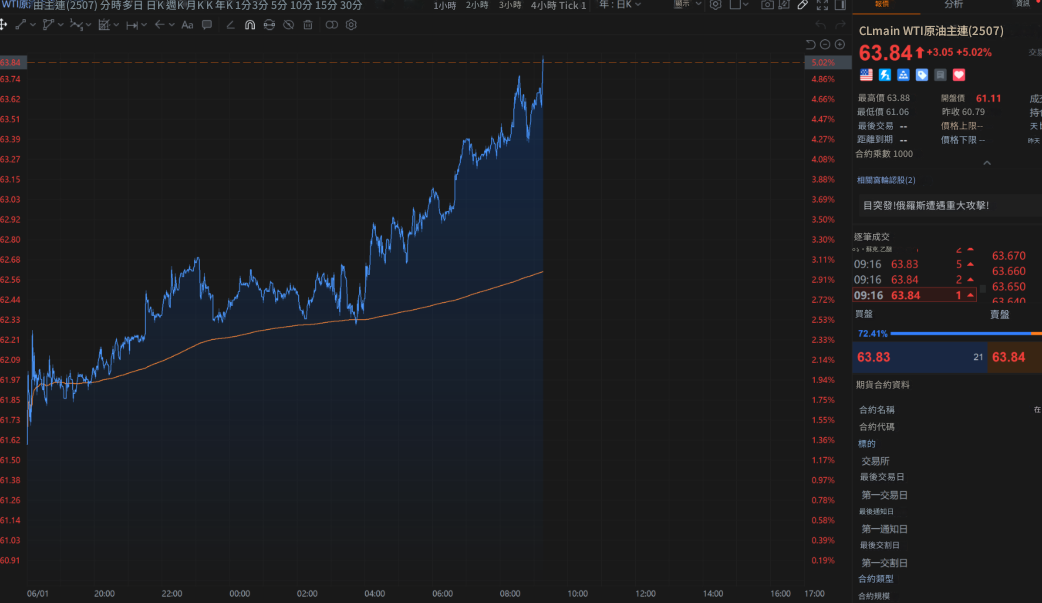Switch to the 分析 tab
The width and height of the screenshot is (1042, 603).
coord(954,5)
